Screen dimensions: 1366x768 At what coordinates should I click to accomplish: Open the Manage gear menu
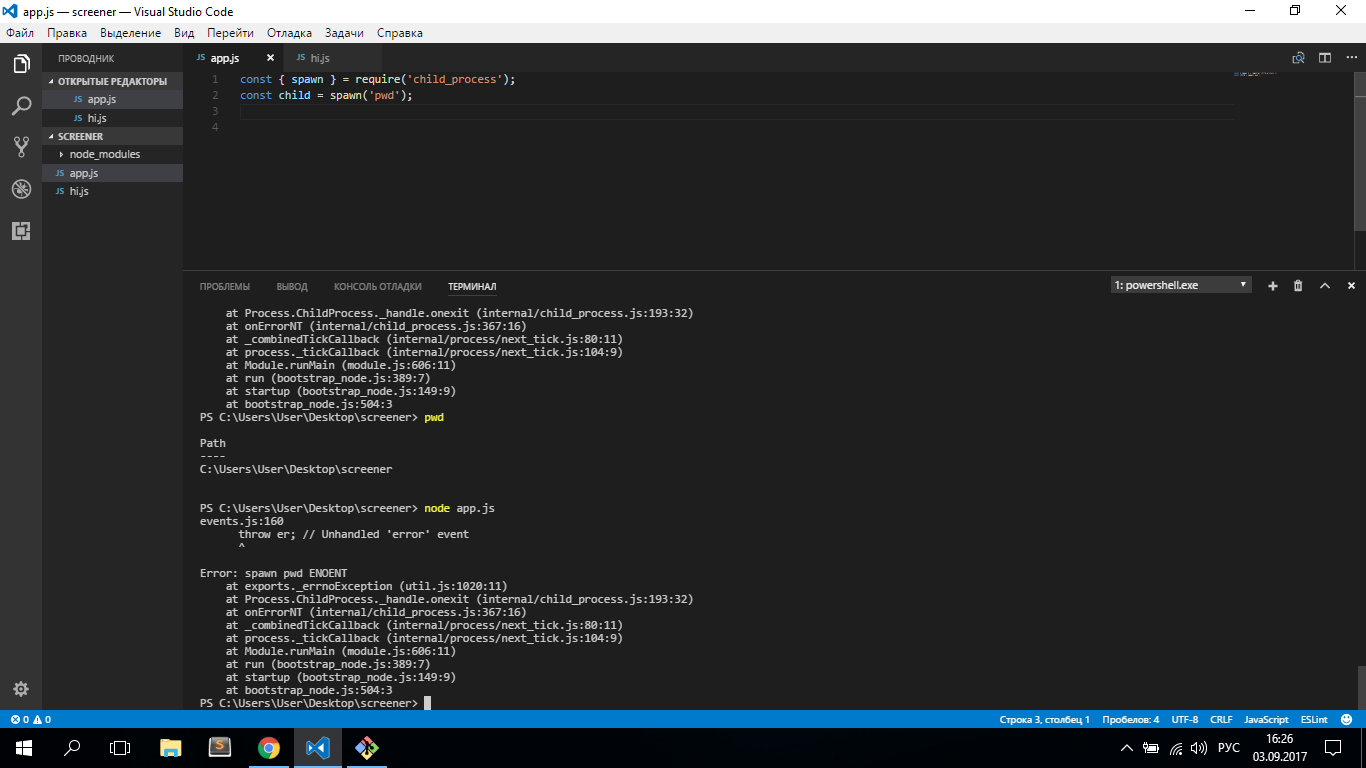click(21, 689)
